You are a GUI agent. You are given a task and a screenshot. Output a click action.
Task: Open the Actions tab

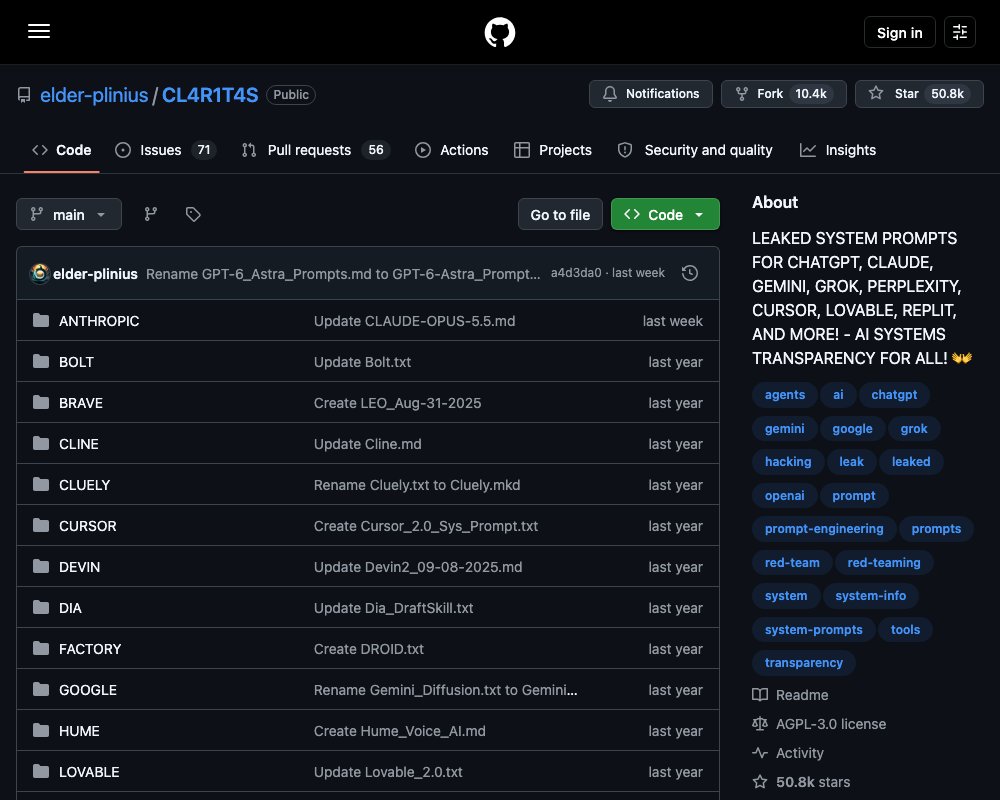coord(452,150)
